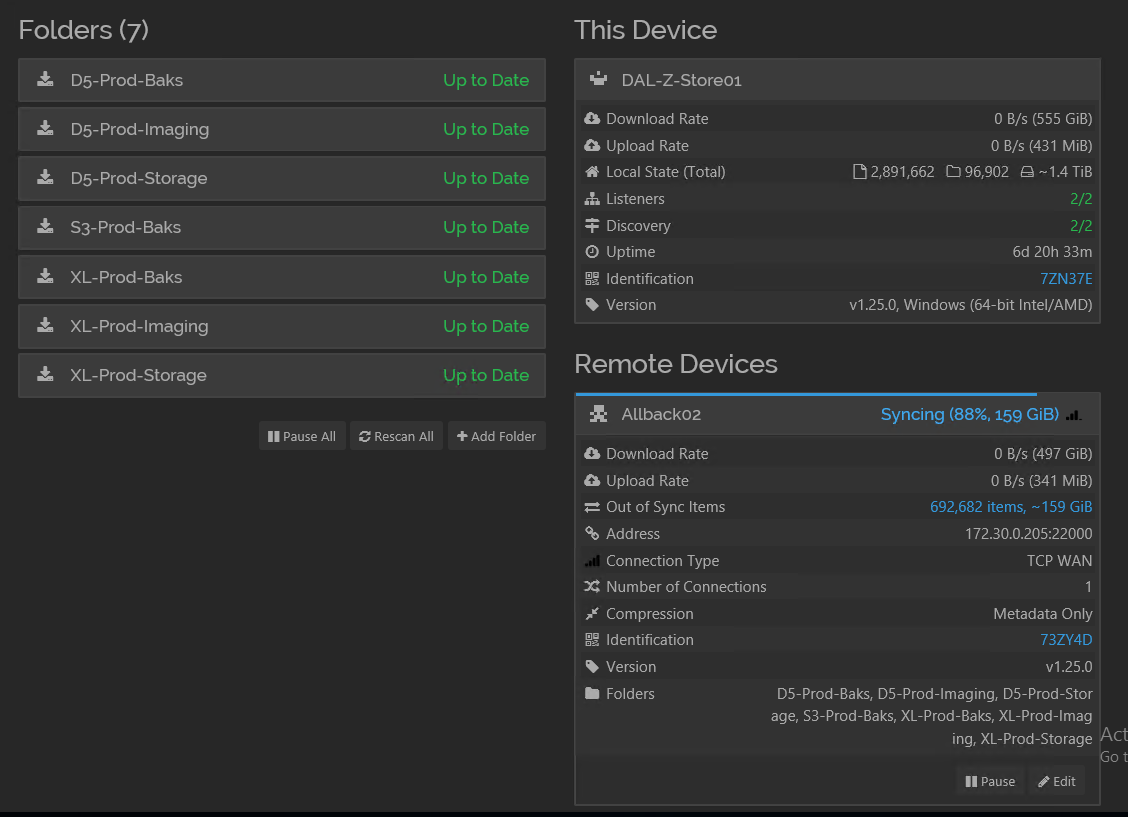Click the S3-Prod-Baks folder download icon

(x=45, y=227)
